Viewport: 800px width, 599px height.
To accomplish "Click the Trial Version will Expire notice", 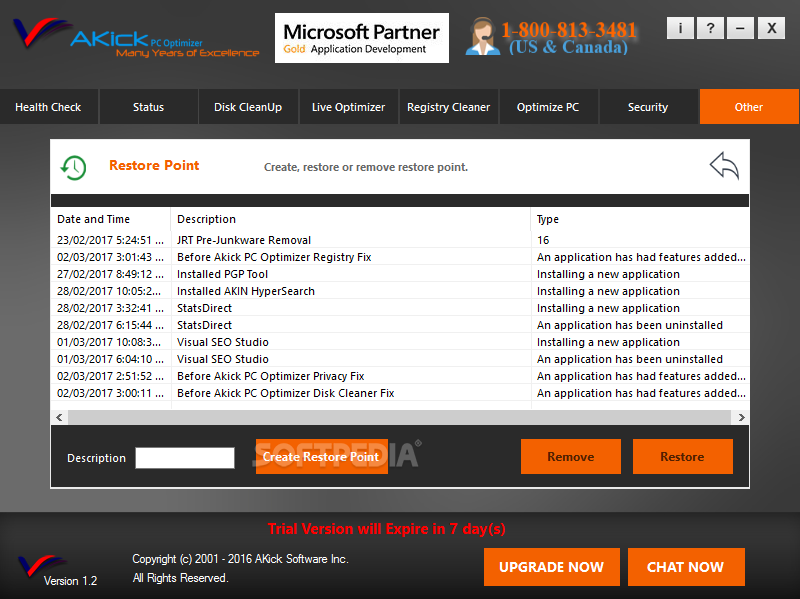I will pos(387,529).
